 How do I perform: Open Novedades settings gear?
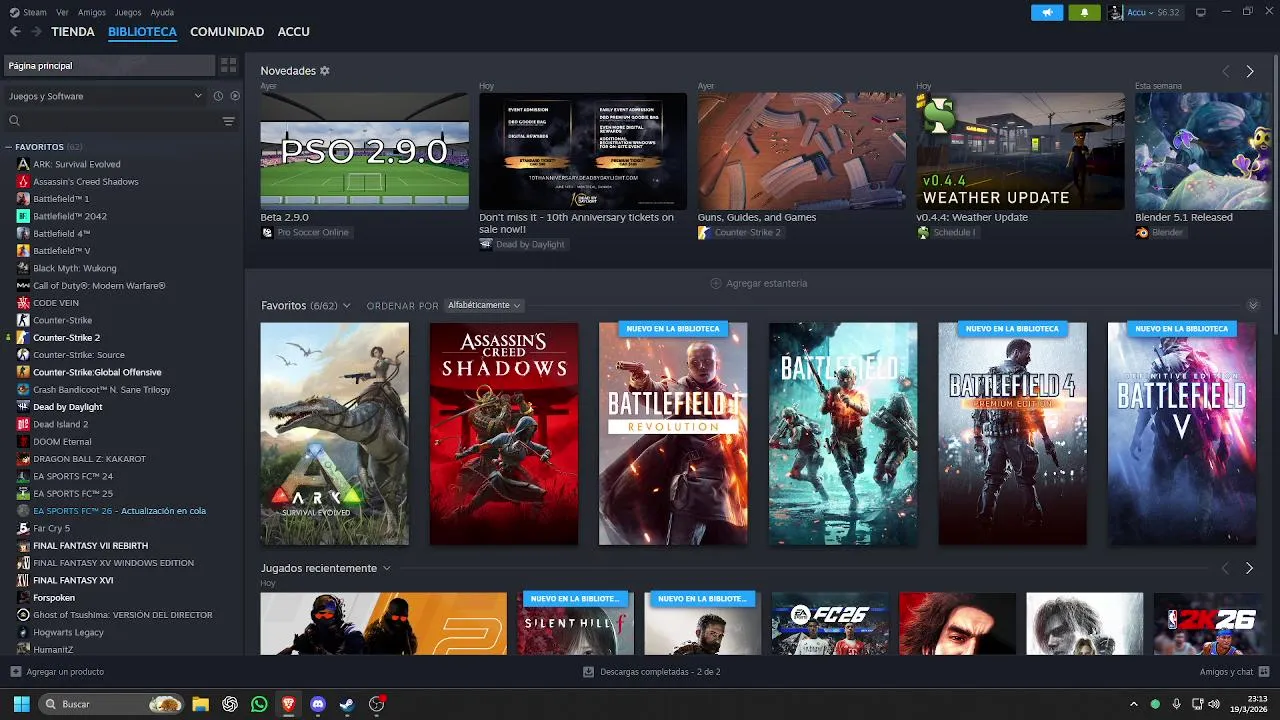(325, 71)
